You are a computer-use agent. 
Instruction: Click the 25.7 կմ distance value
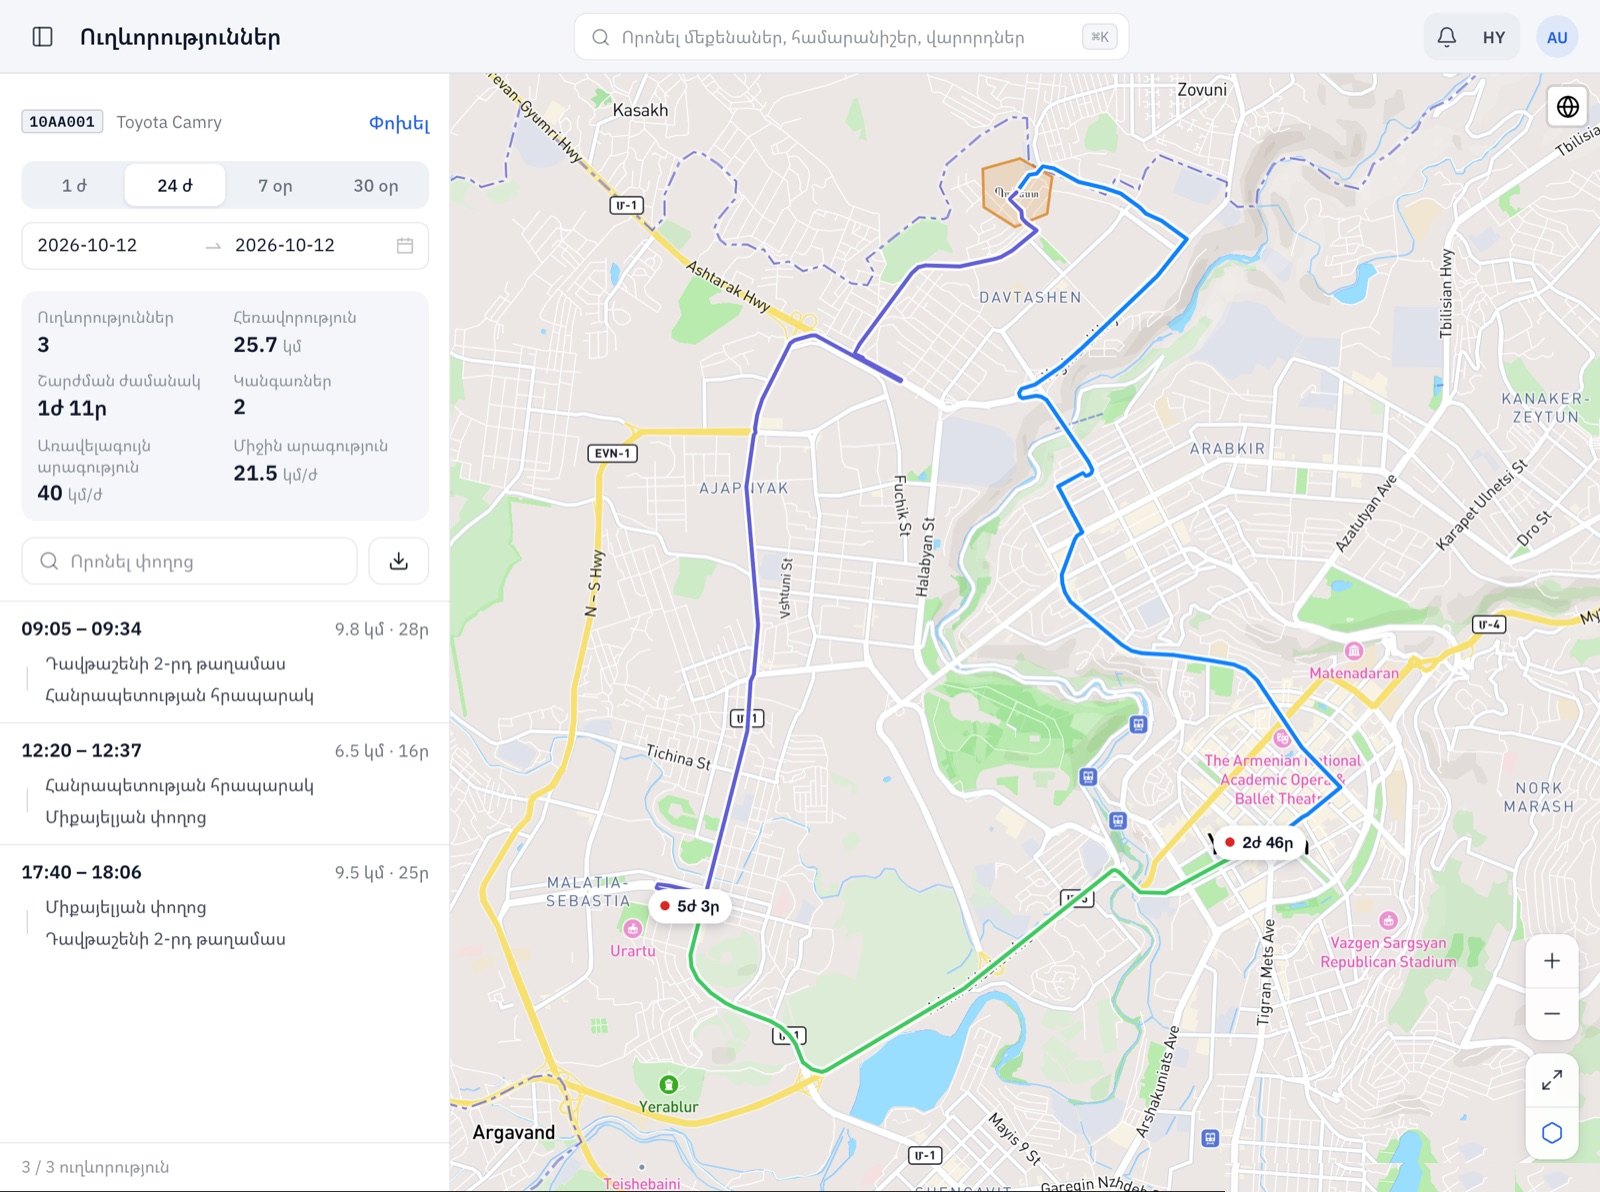[267, 345]
